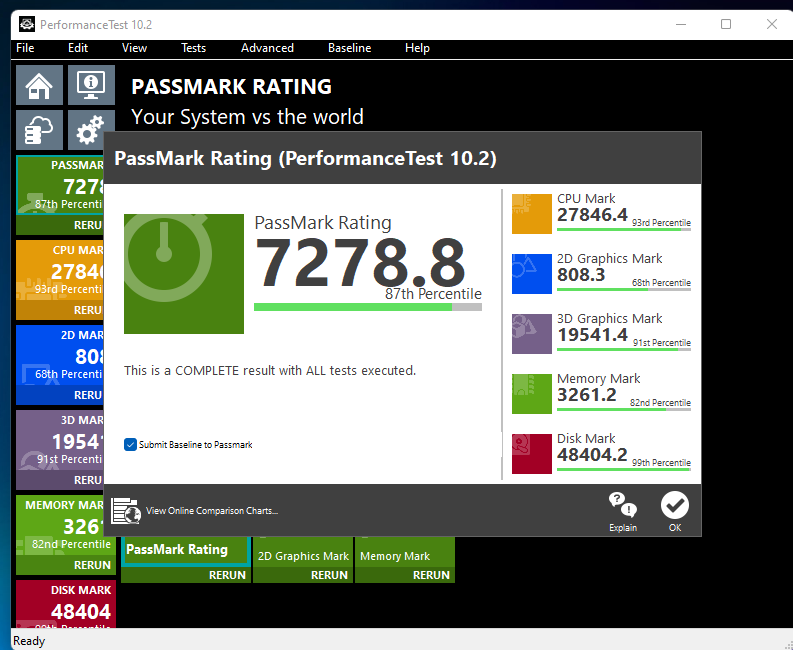Click the orange CPU Mark icon

click(532, 213)
